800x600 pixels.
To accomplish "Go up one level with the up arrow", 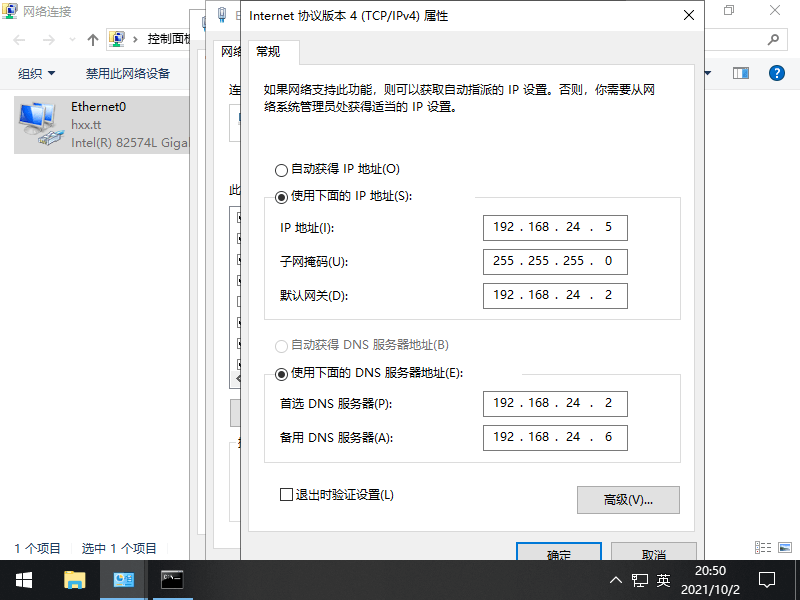I will (x=92, y=40).
